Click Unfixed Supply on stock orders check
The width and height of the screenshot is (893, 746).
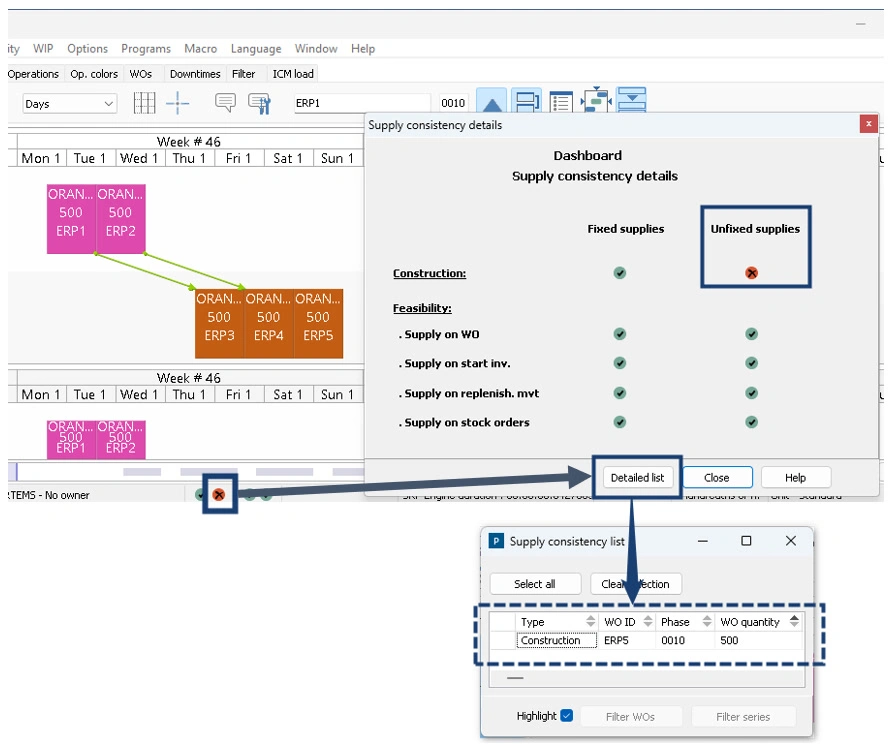coord(752,422)
